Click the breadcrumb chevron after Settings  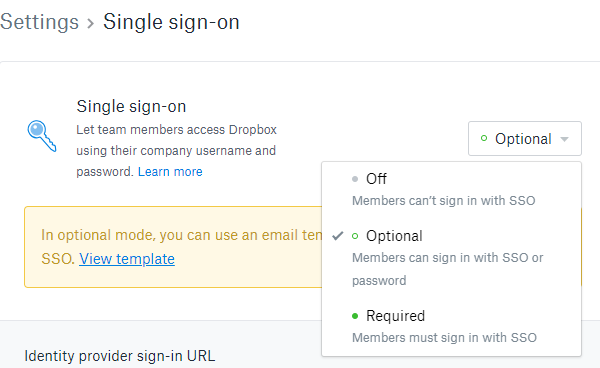(90, 23)
